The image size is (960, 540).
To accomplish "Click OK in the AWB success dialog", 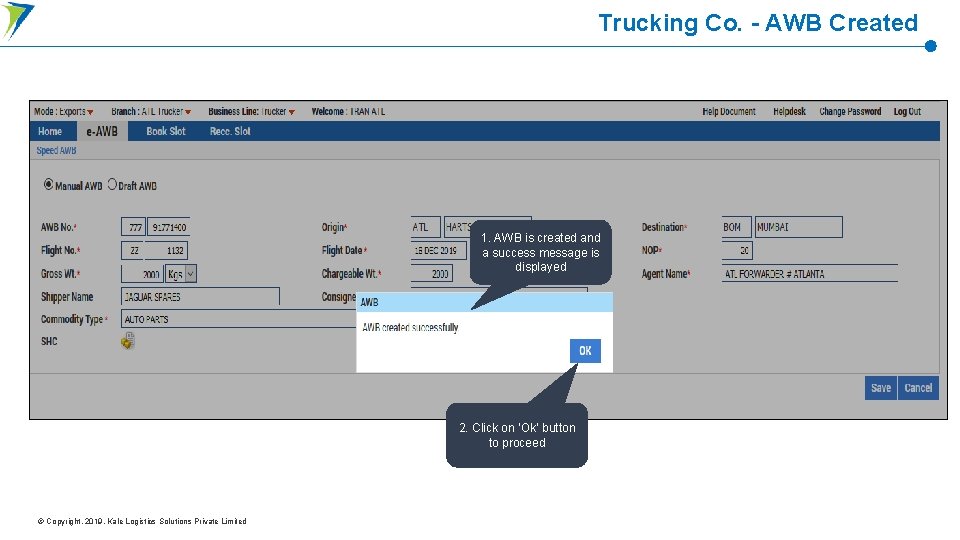I will [x=585, y=351].
